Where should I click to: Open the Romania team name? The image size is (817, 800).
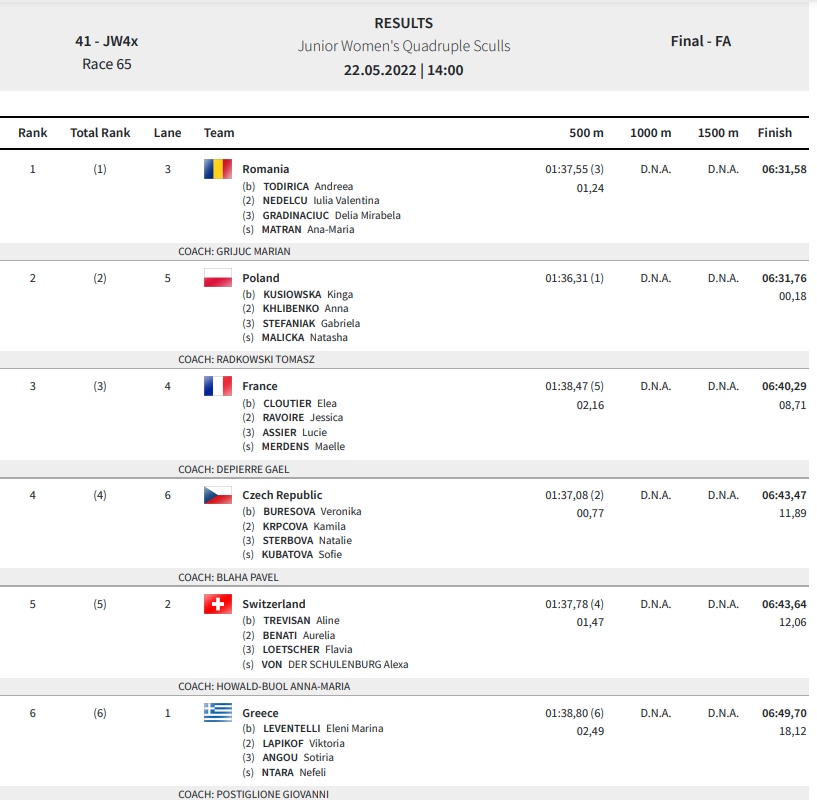pos(266,169)
